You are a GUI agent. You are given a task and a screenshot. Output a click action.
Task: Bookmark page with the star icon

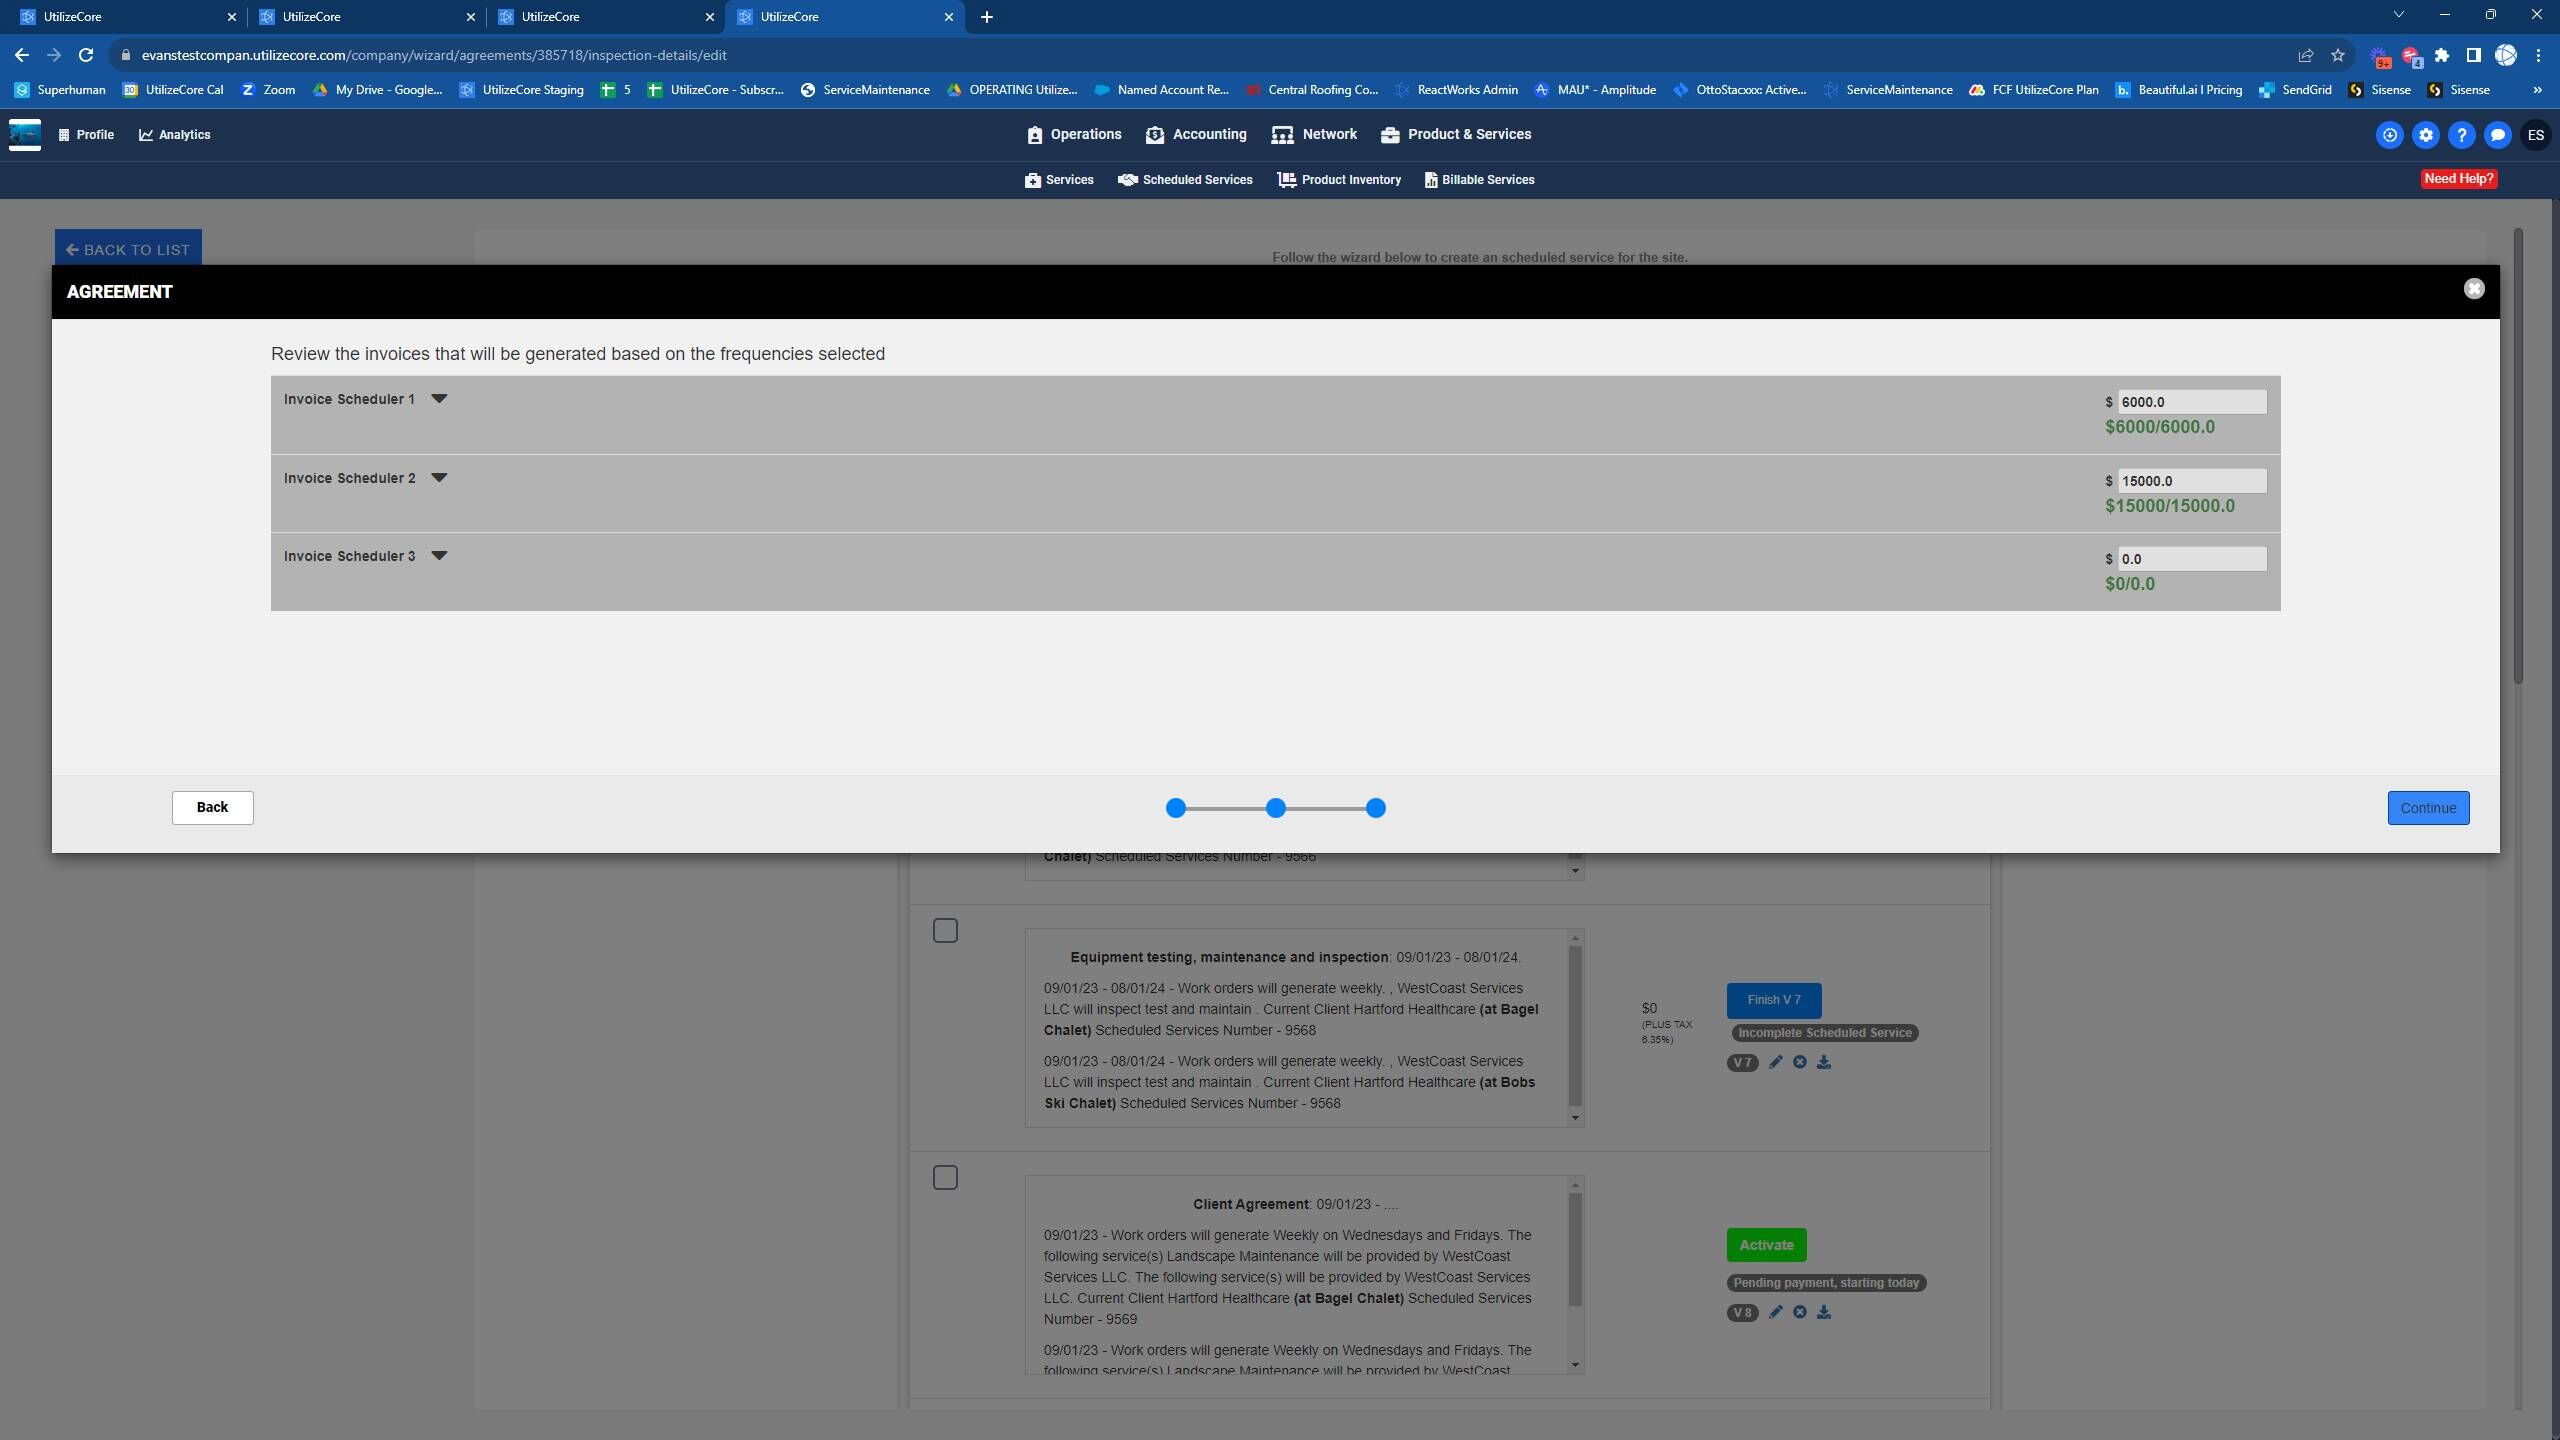[x=2337, y=55]
